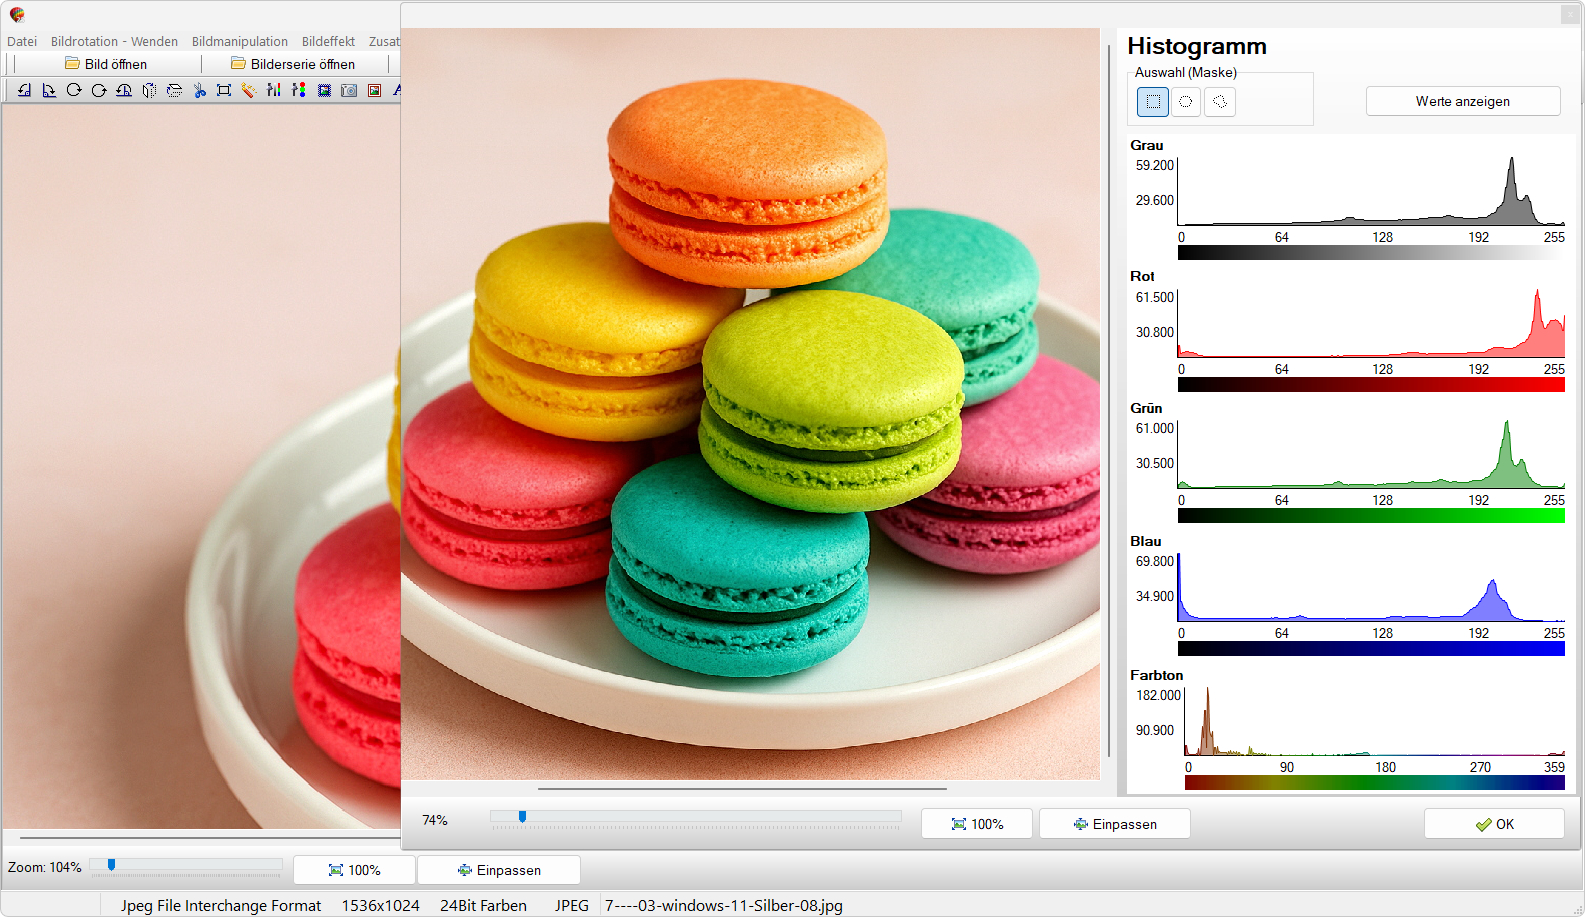Select the rectangular mask selection mode

(x=1153, y=101)
